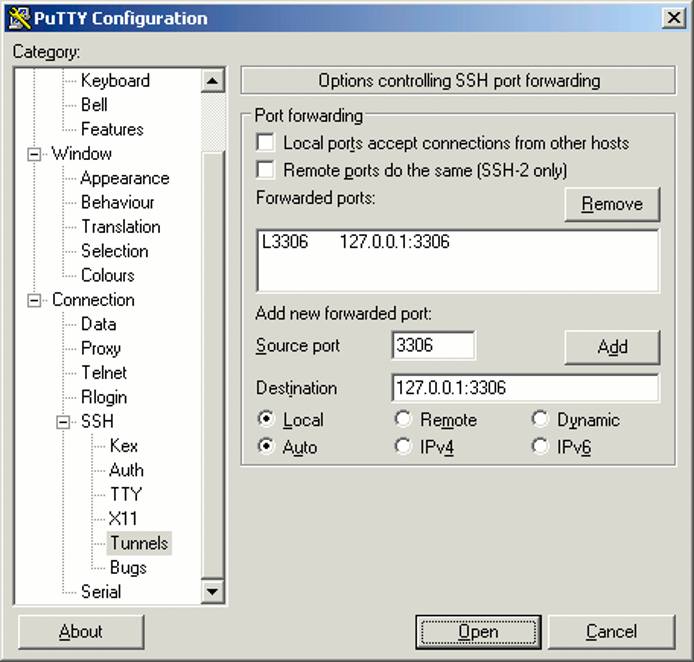Select the L3306 127.0.0.1:3306 forwarded port entry
This screenshot has width=694, height=662.
point(457,242)
